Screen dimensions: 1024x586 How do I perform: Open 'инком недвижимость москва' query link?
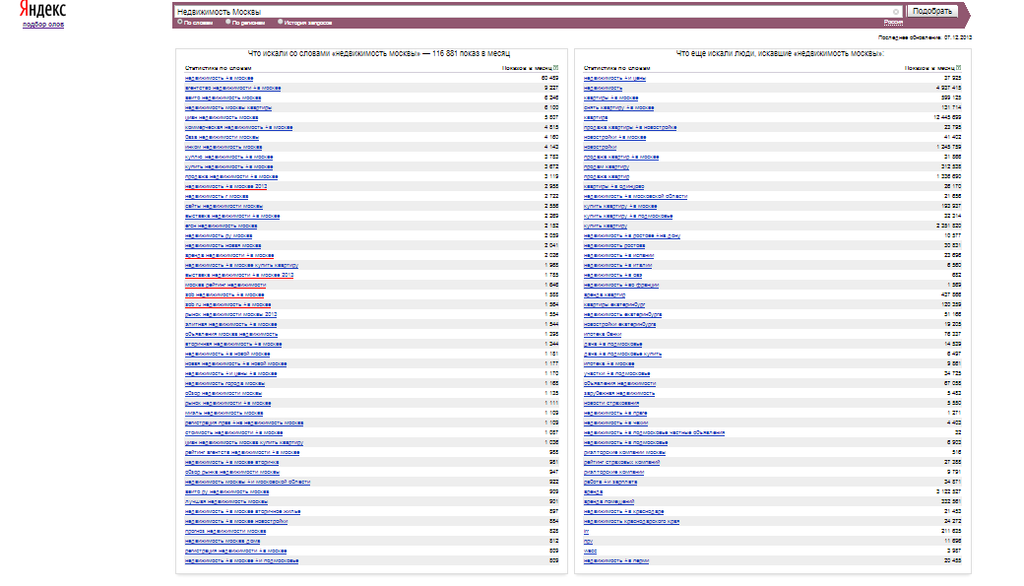[223, 147]
